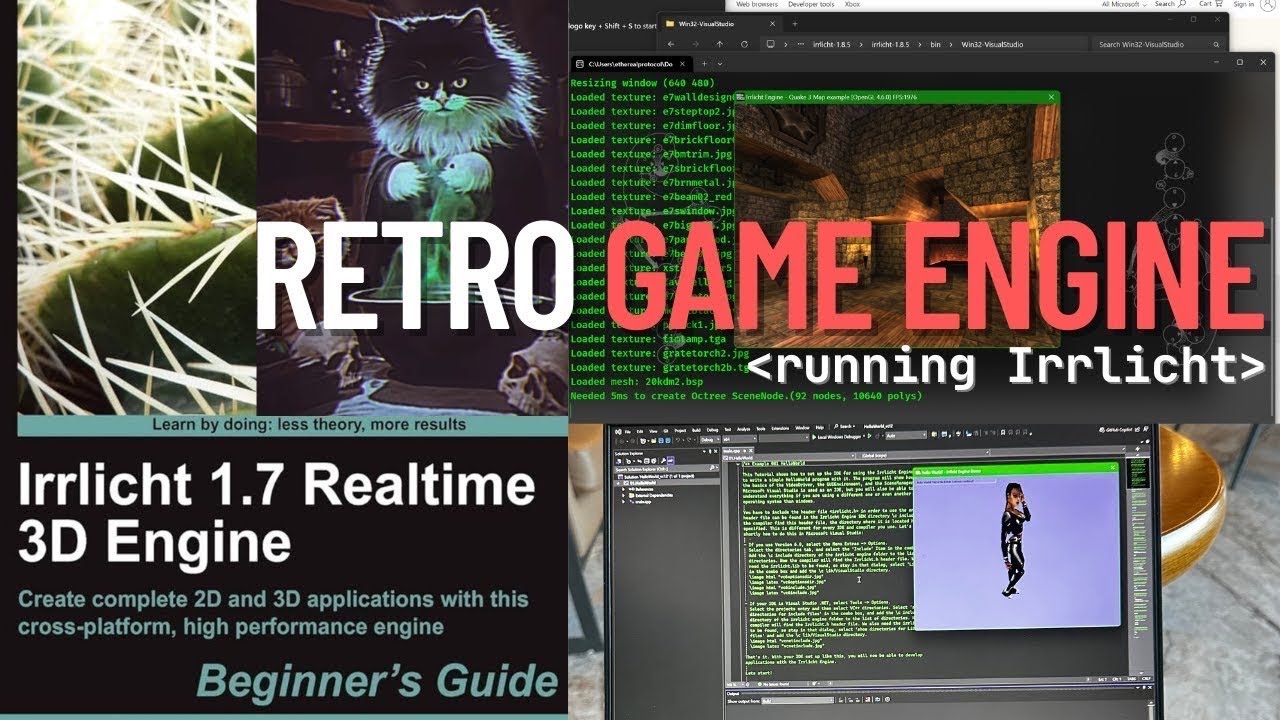Click the cat illustration thumbnail
The width and height of the screenshot is (1280, 720).
click(x=413, y=207)
